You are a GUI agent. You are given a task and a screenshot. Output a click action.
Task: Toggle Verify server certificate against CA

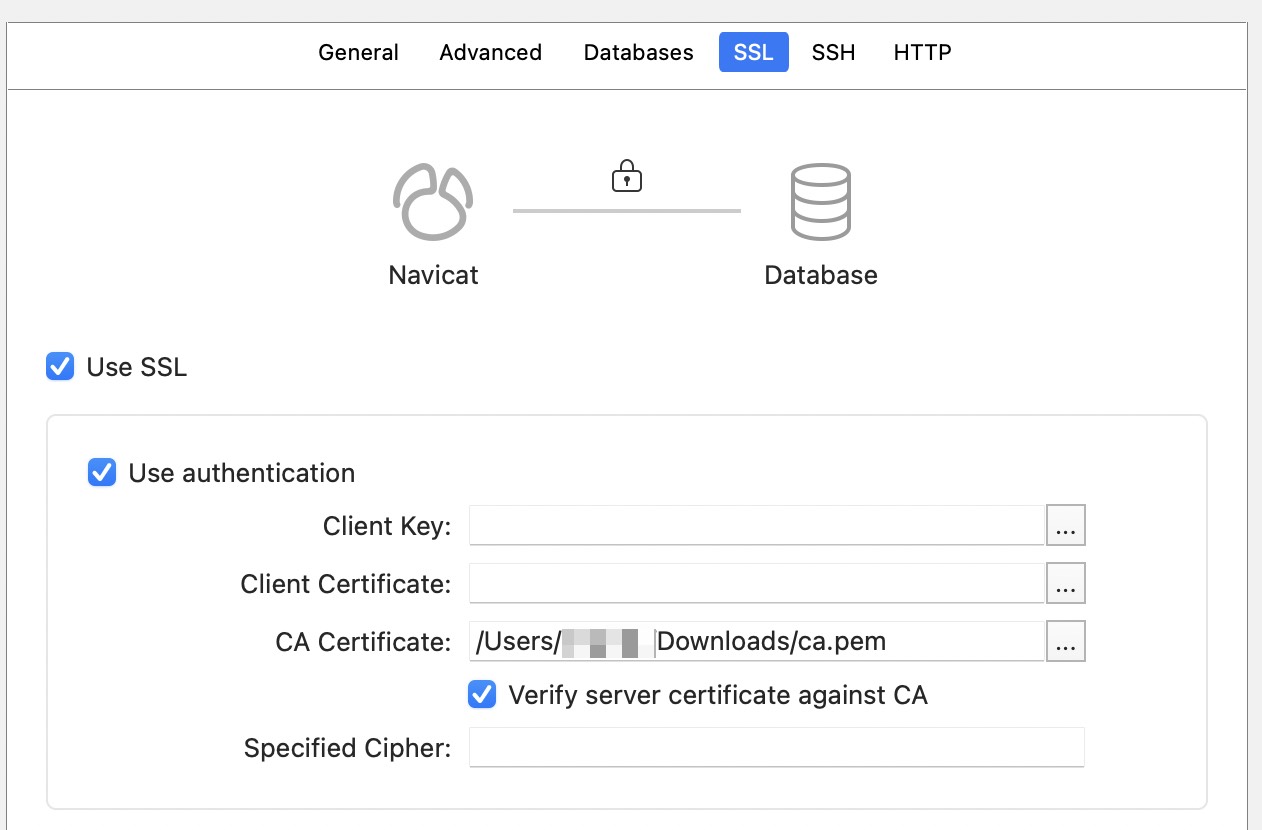(x=482, y=694)
